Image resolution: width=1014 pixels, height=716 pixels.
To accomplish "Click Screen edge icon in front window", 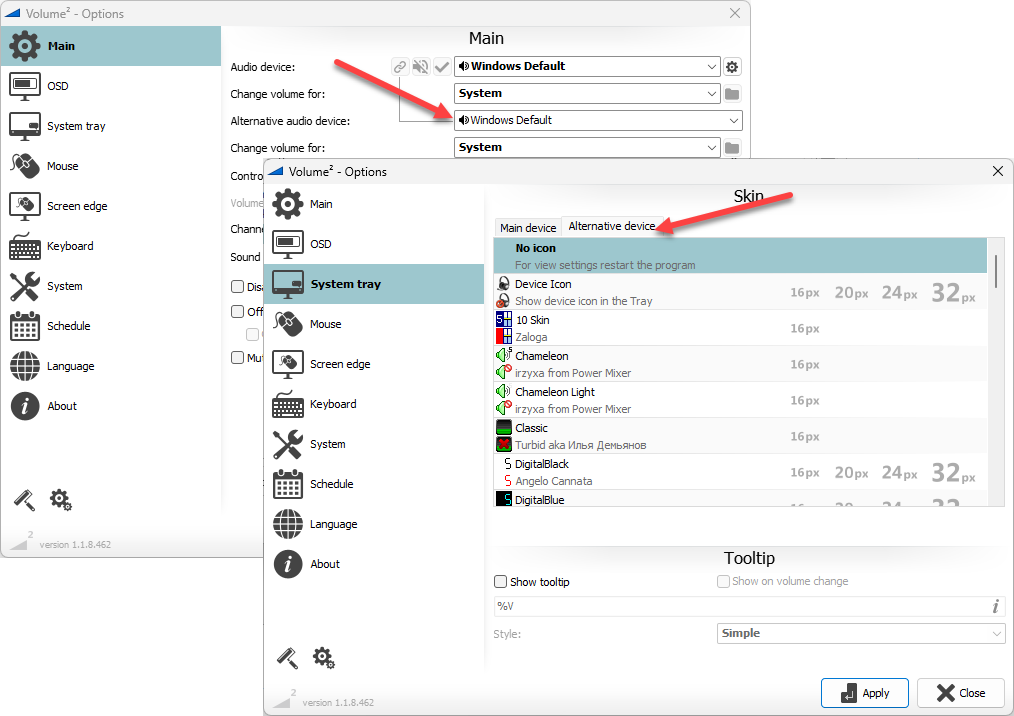I will (288, 364).
